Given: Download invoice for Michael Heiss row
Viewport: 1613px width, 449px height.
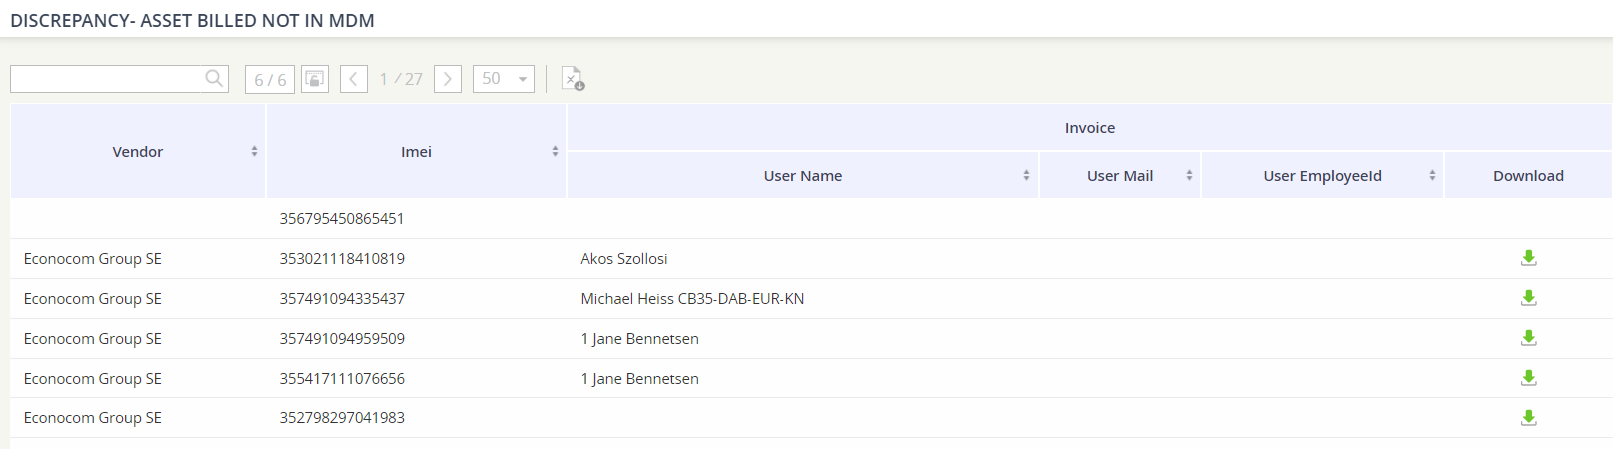Looking at the screenshot, I should coord(1528,298).
